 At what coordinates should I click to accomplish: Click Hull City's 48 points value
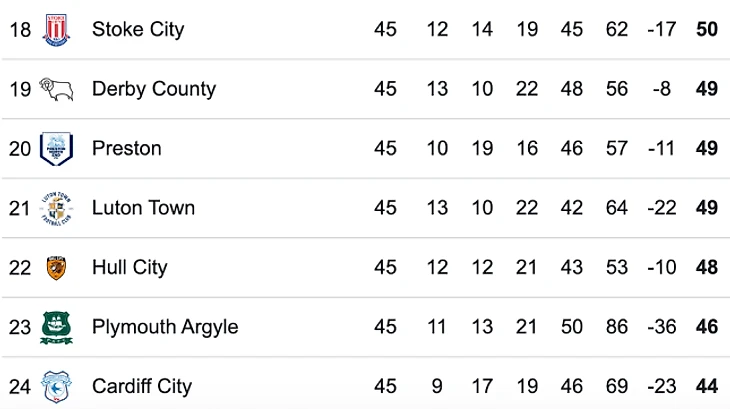(707, 268)
